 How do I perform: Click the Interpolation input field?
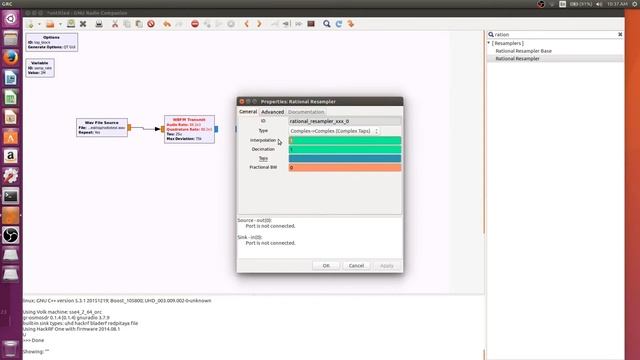click(345, 140)
